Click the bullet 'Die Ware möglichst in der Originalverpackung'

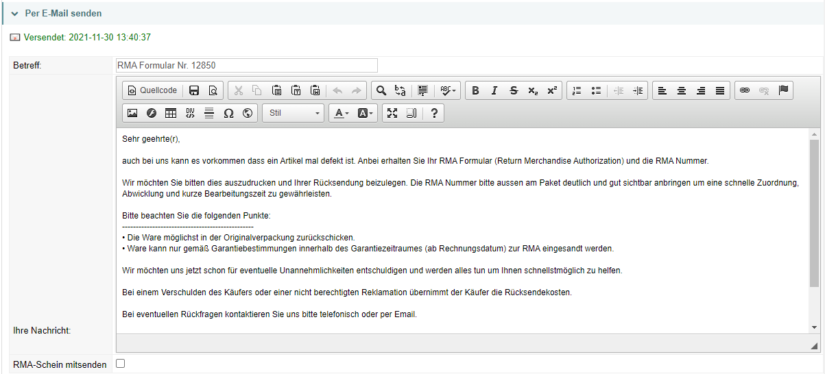[238, 238]
